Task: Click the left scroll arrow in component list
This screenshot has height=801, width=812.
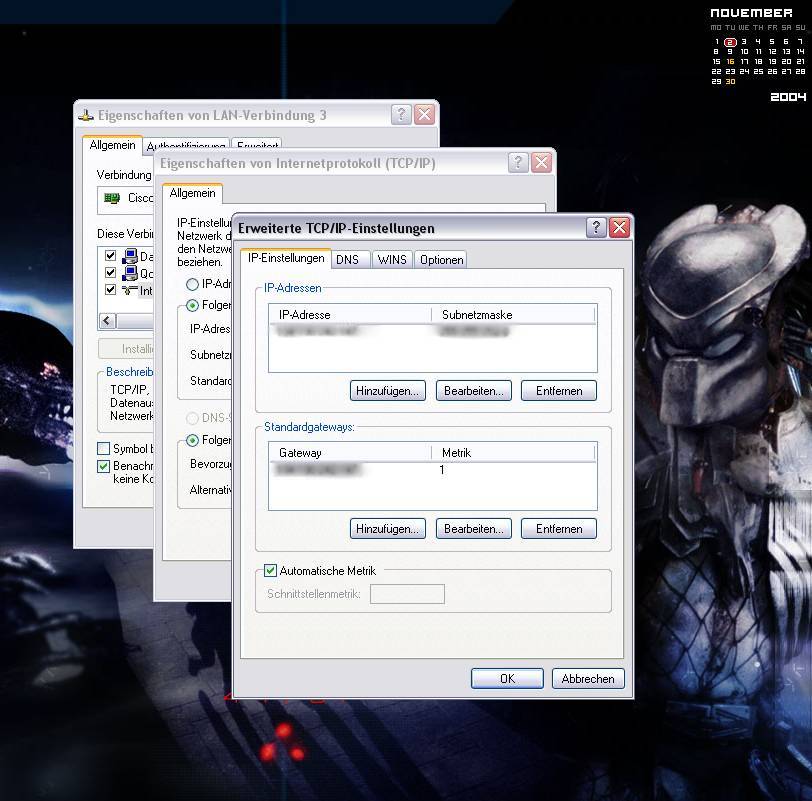Action: point(107,321)
